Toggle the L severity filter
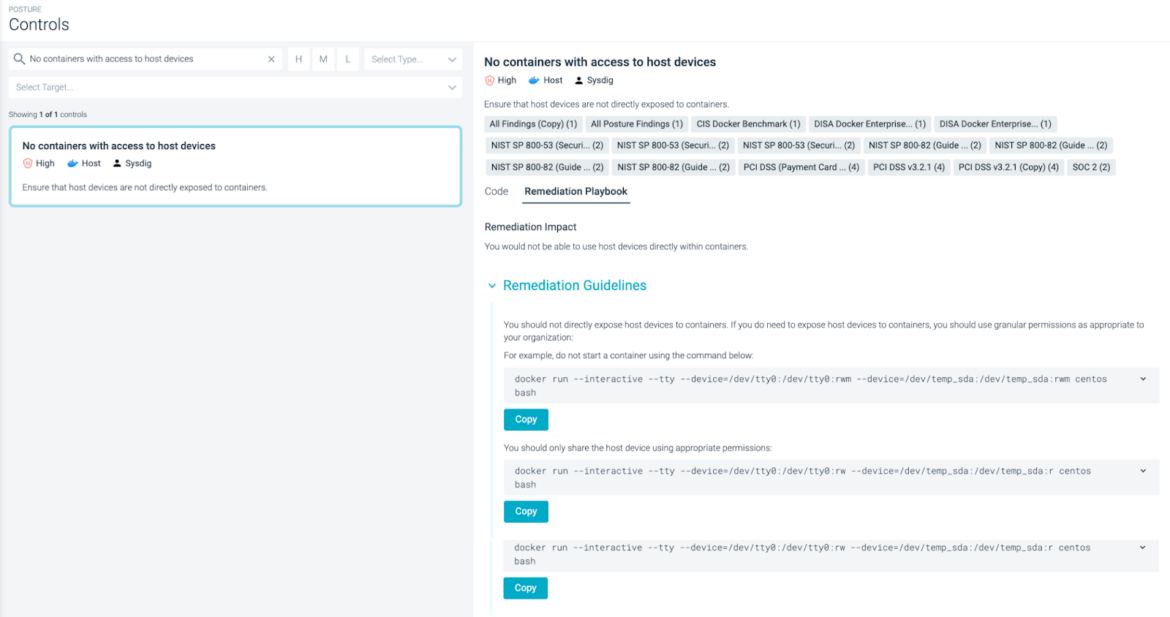1170x617 pixels. tap(347, 59)
